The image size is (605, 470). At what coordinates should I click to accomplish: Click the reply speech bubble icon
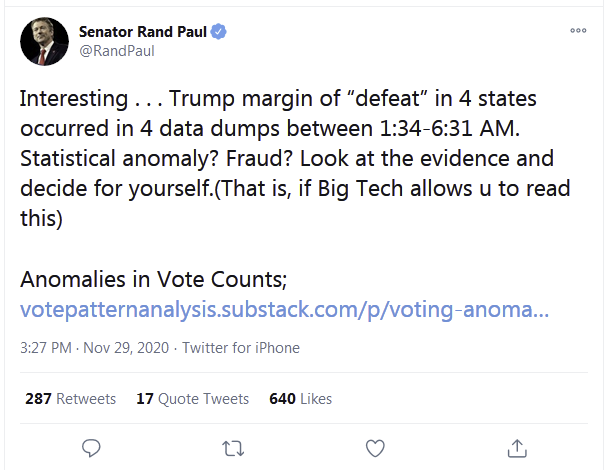[91, 448]
